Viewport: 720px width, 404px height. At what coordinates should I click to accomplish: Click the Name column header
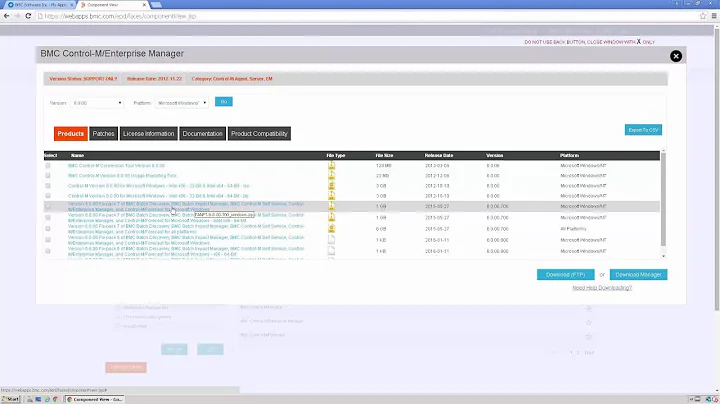(x=77, y=155)
